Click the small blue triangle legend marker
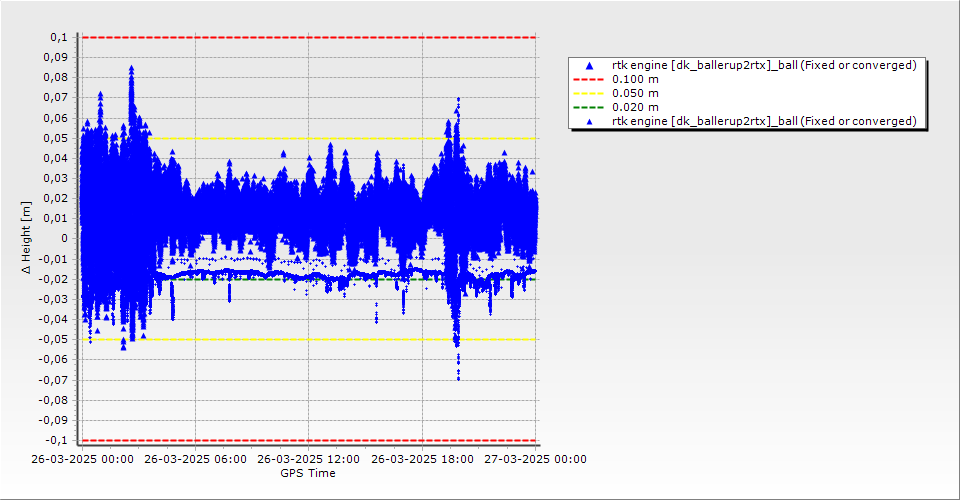This screenshot has width=960, height=500. coord(590,122)
